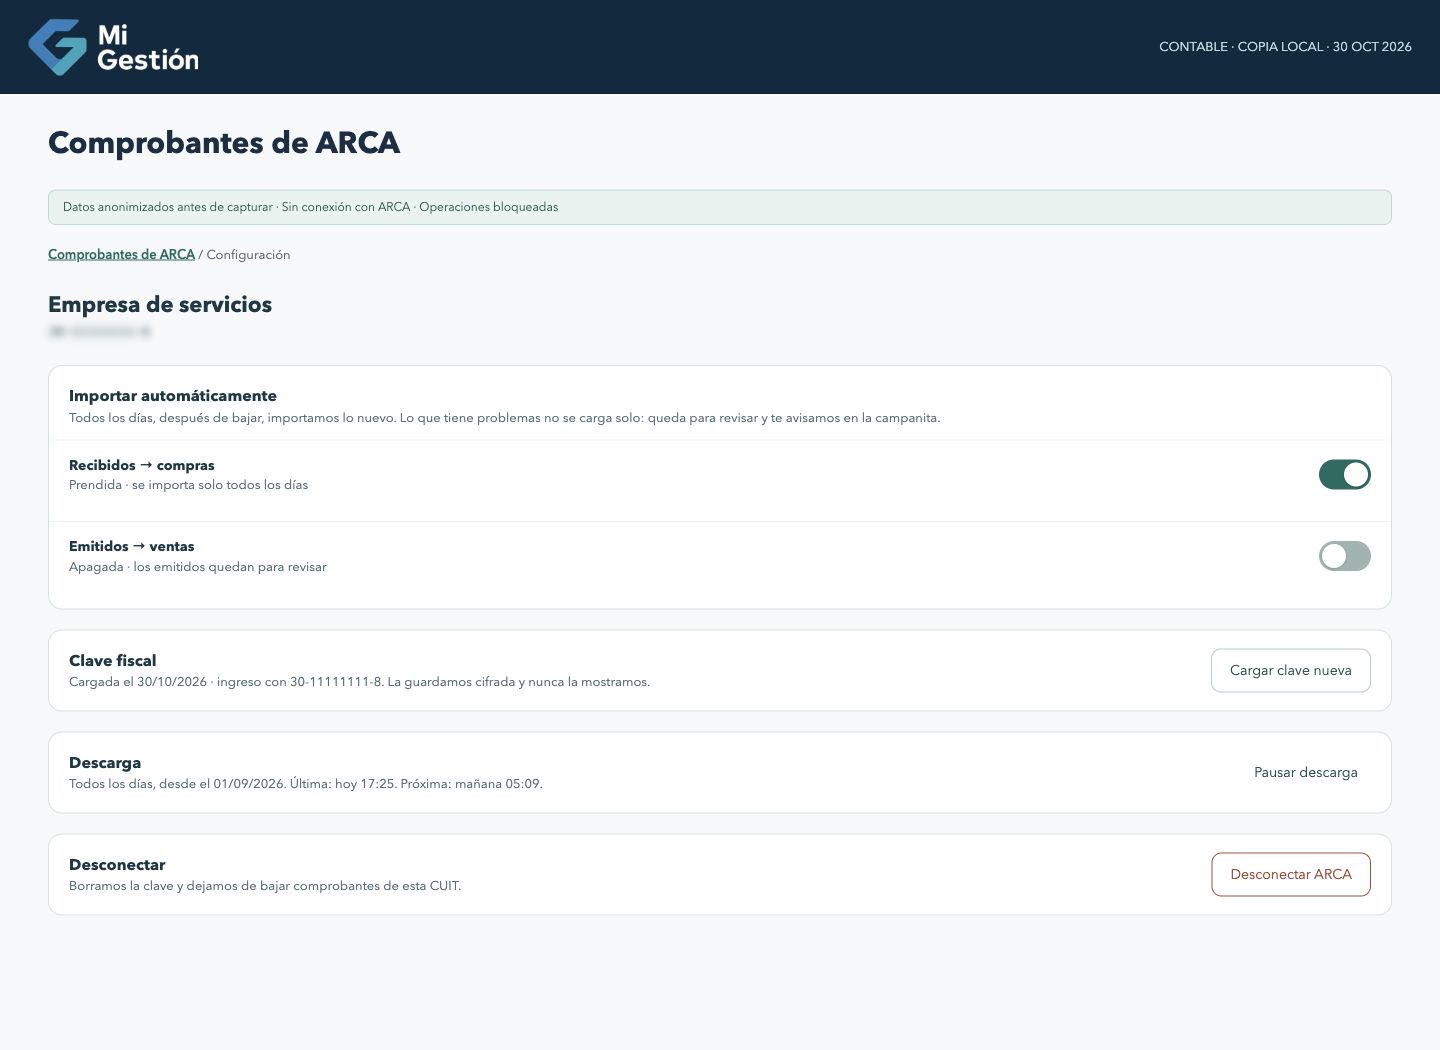Click the Descarga heading

105,762
